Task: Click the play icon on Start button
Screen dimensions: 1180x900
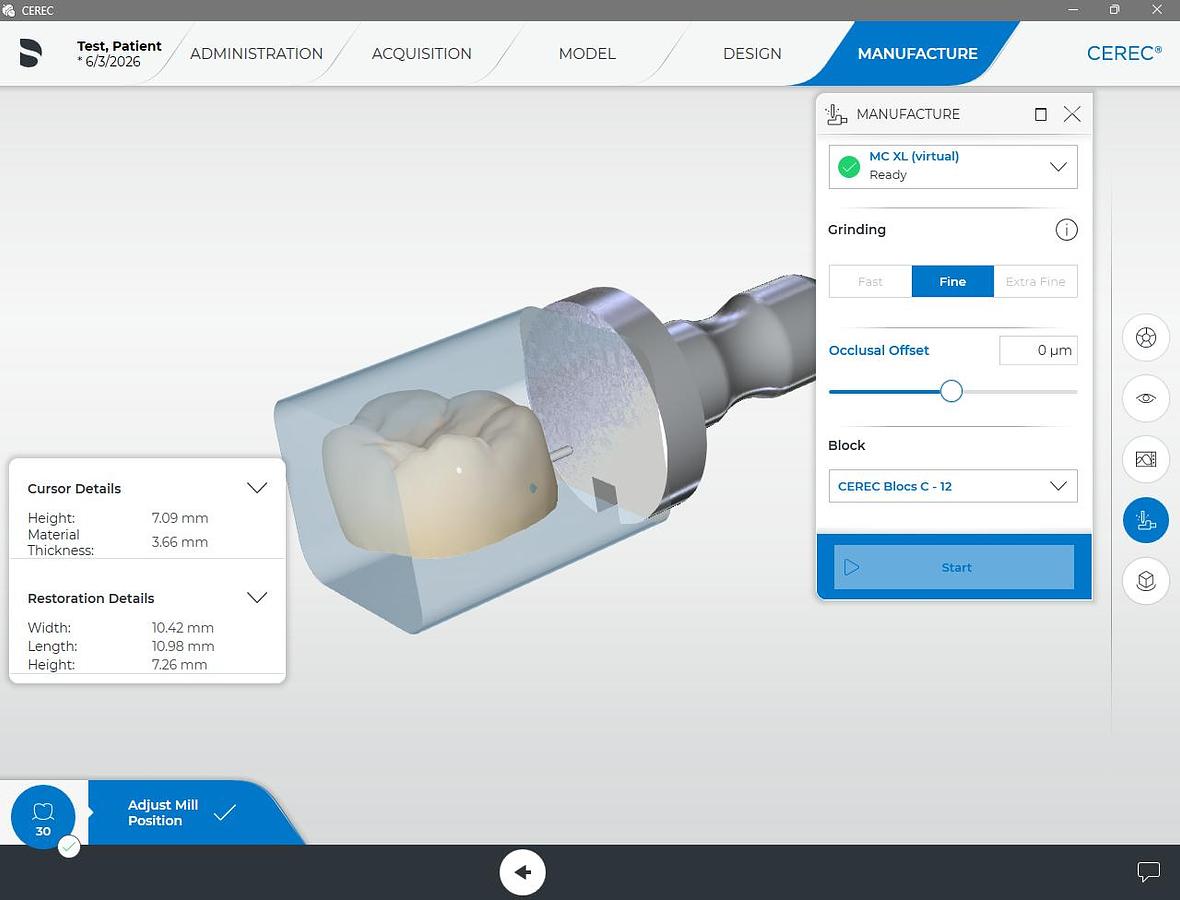Action: (852, 567)
